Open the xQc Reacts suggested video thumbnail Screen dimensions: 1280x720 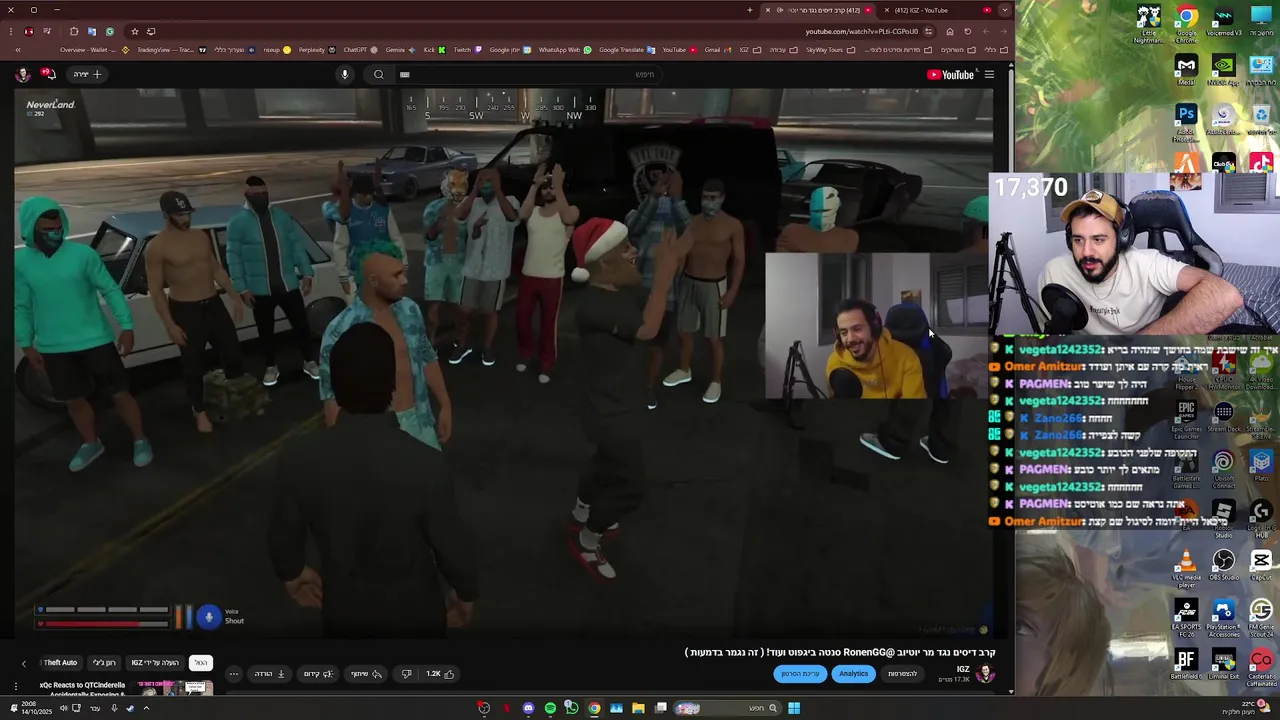(x=176, y=689)
